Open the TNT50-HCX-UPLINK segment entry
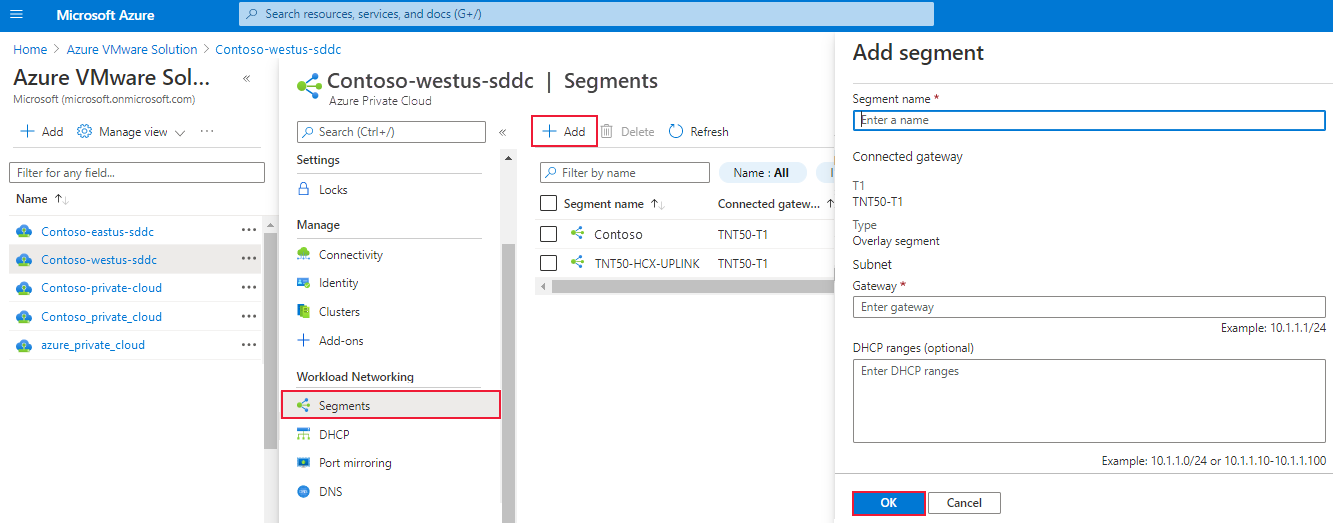This screenshot has width=1333, height=523. point(647,263)
